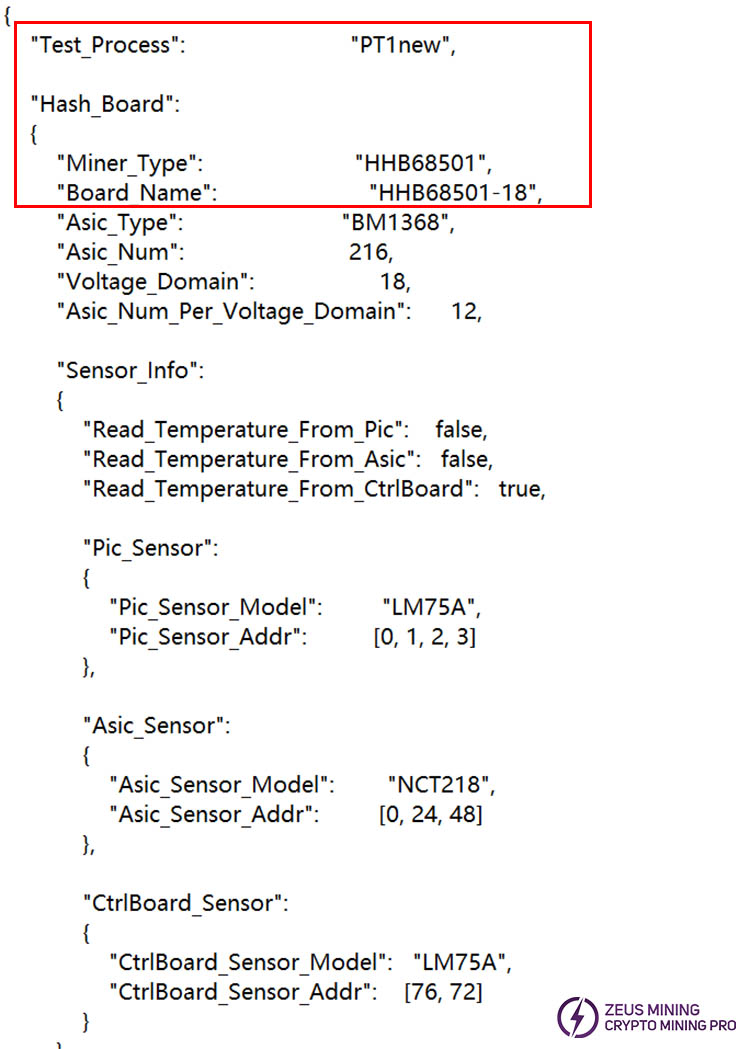Click the Voltage_Domain value 18
750x1049 pixels.
(x=395, y=282)
